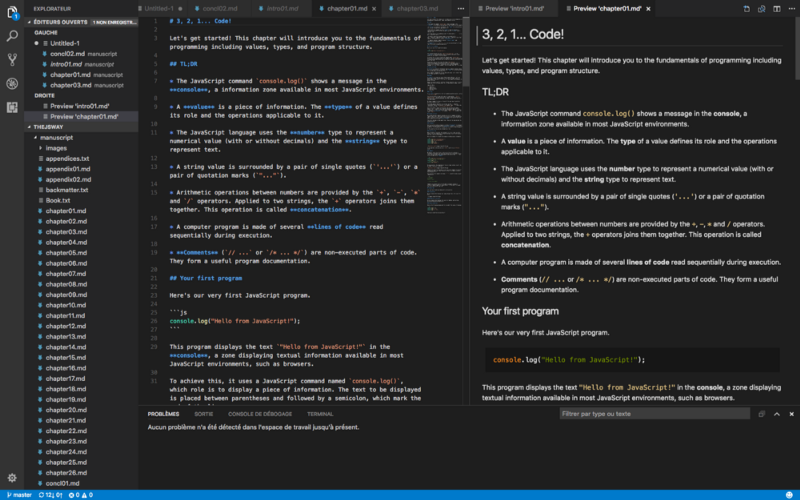
Task: Click the smiley feedback icon in status bar
Action: [x=790, y=495]
